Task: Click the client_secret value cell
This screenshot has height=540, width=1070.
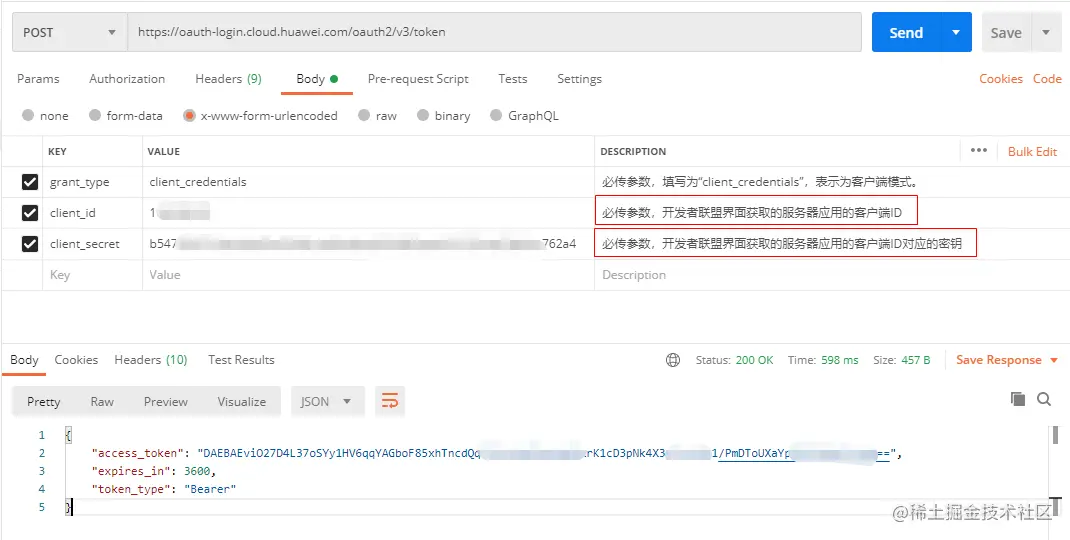Action: (x=368, y=244)
